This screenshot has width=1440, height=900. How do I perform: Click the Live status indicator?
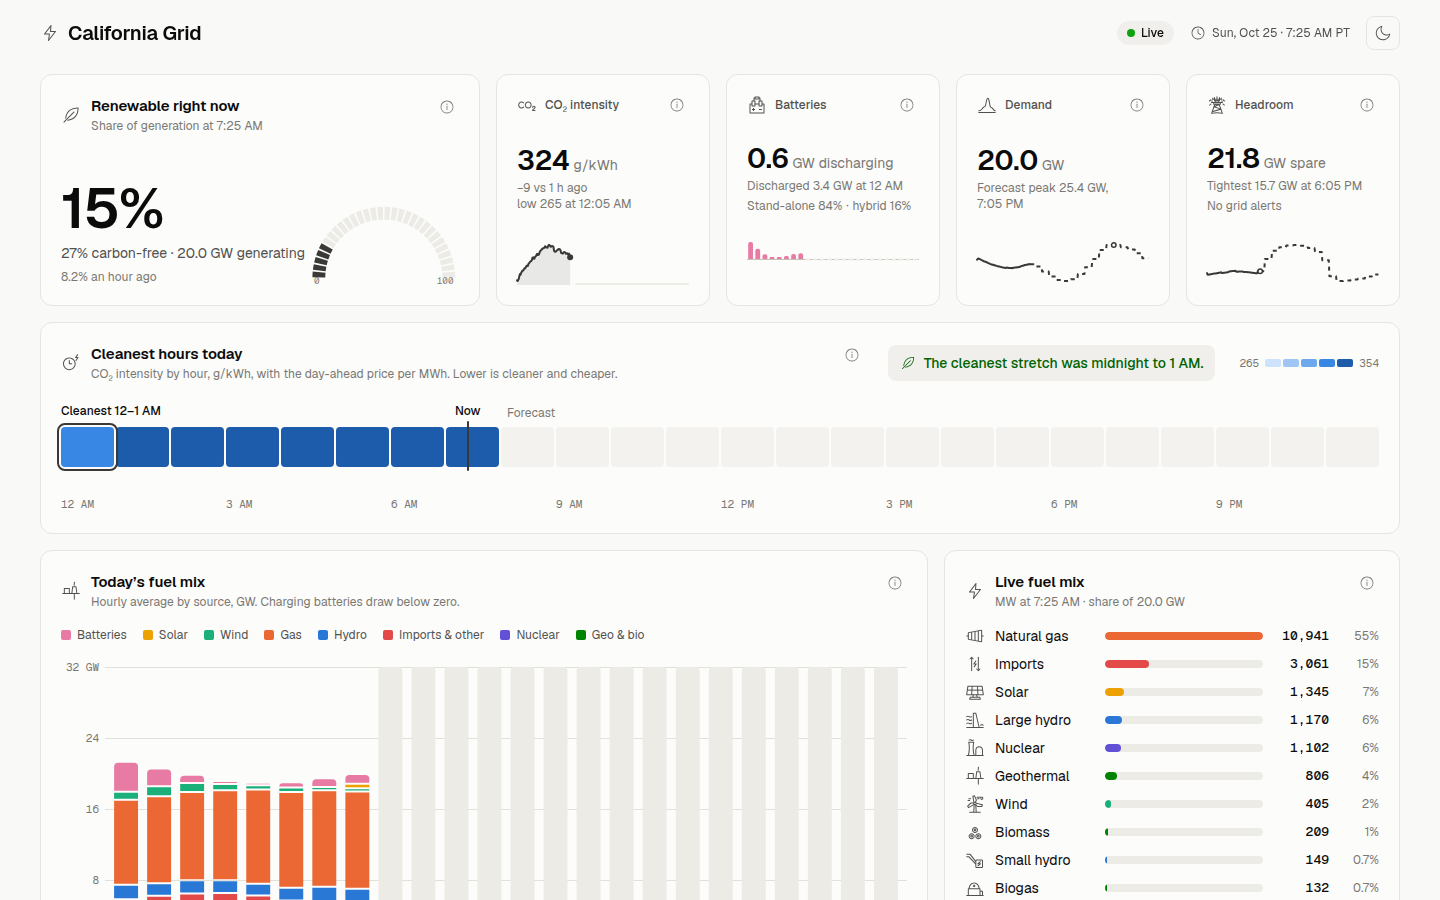click(1145, 33)
